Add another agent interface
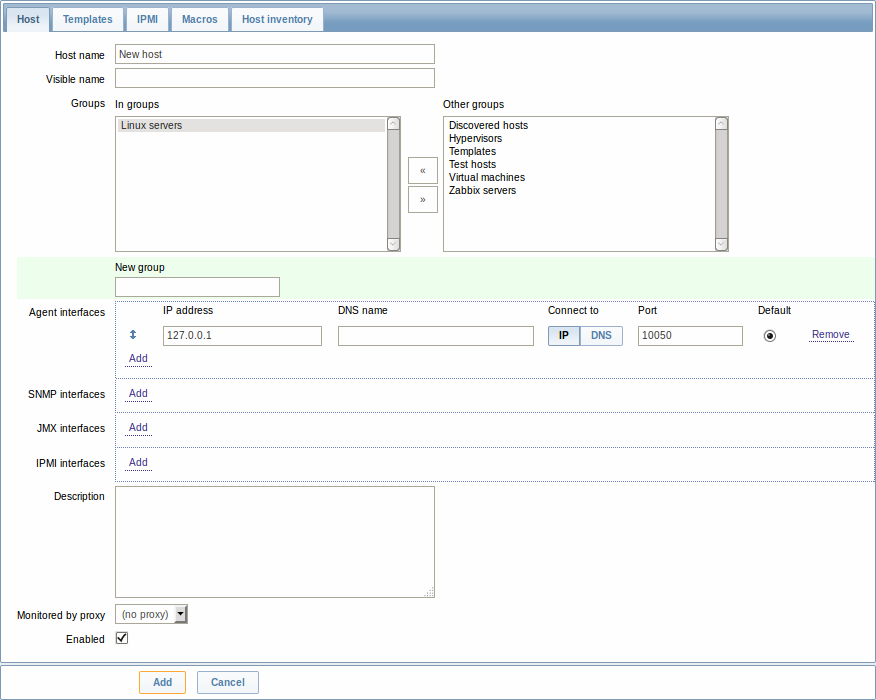 pyautogui.click(x=138, y=359)
